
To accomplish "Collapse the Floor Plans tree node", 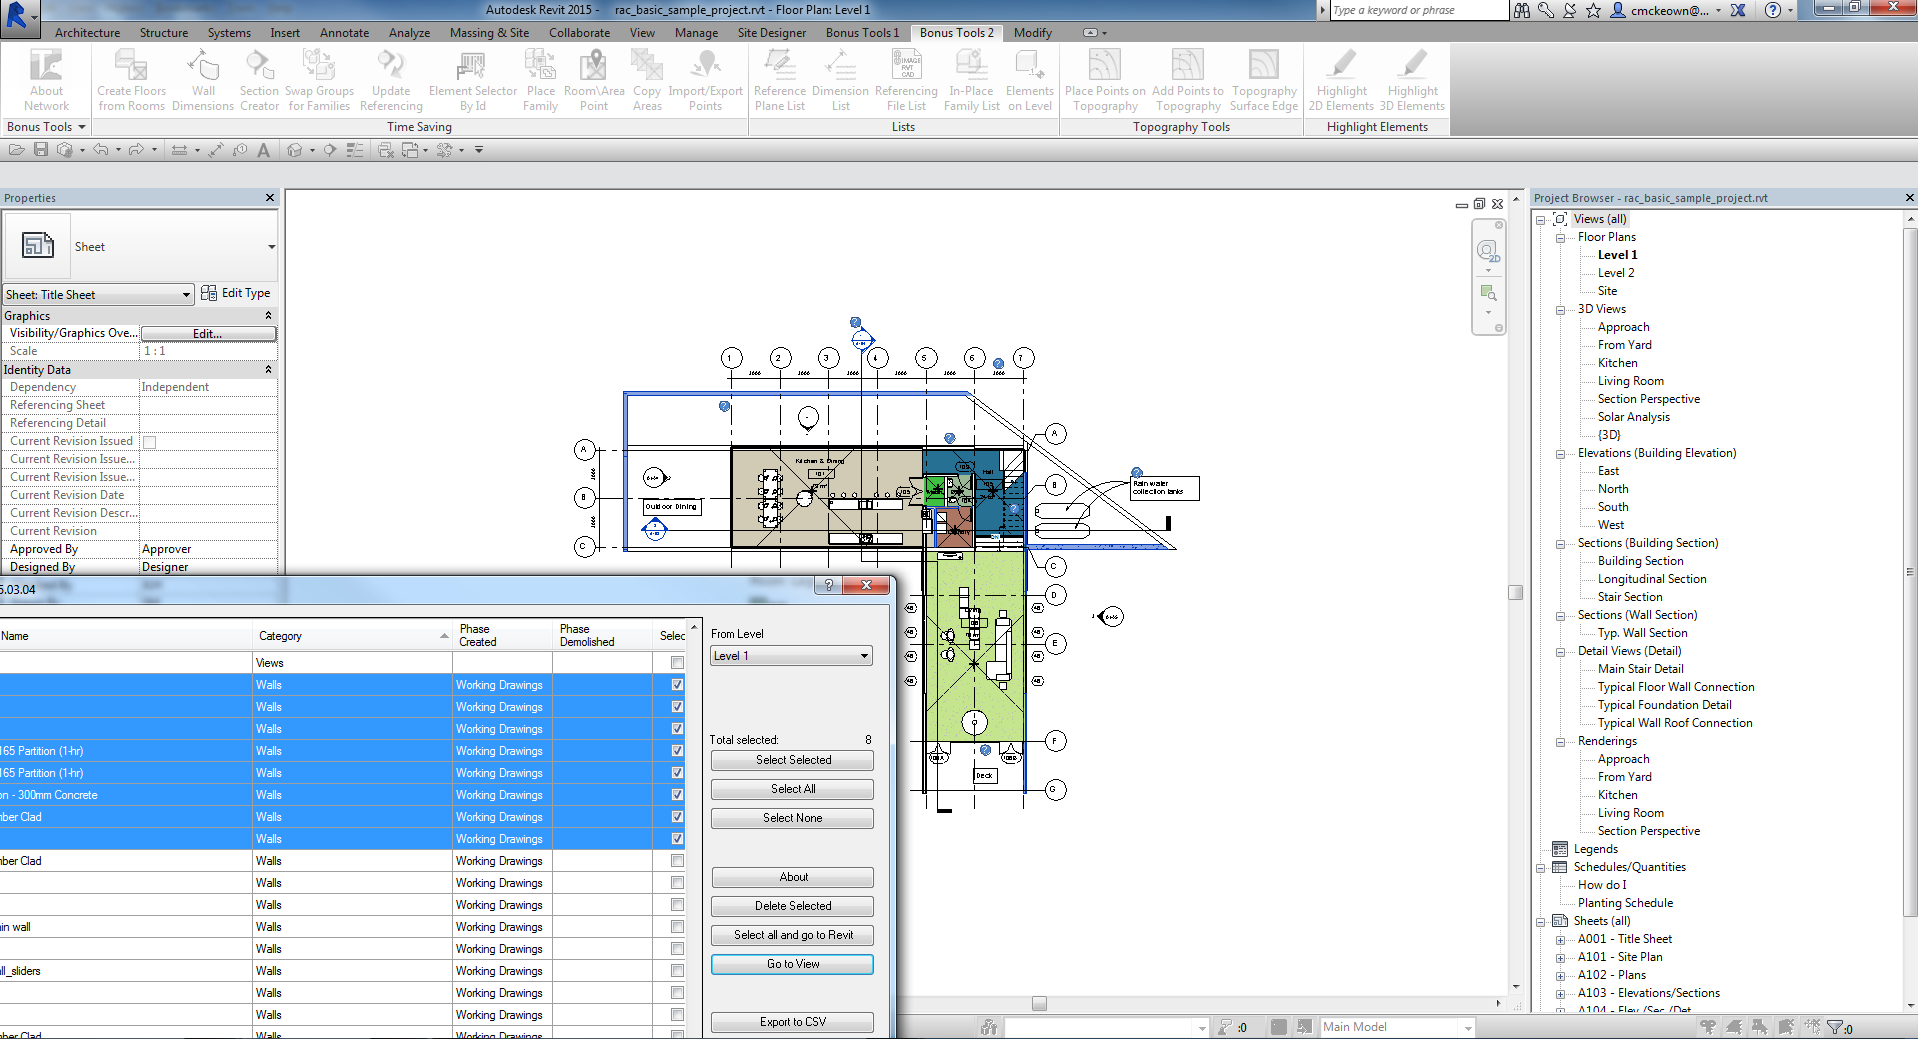I will pos(1560,238).
